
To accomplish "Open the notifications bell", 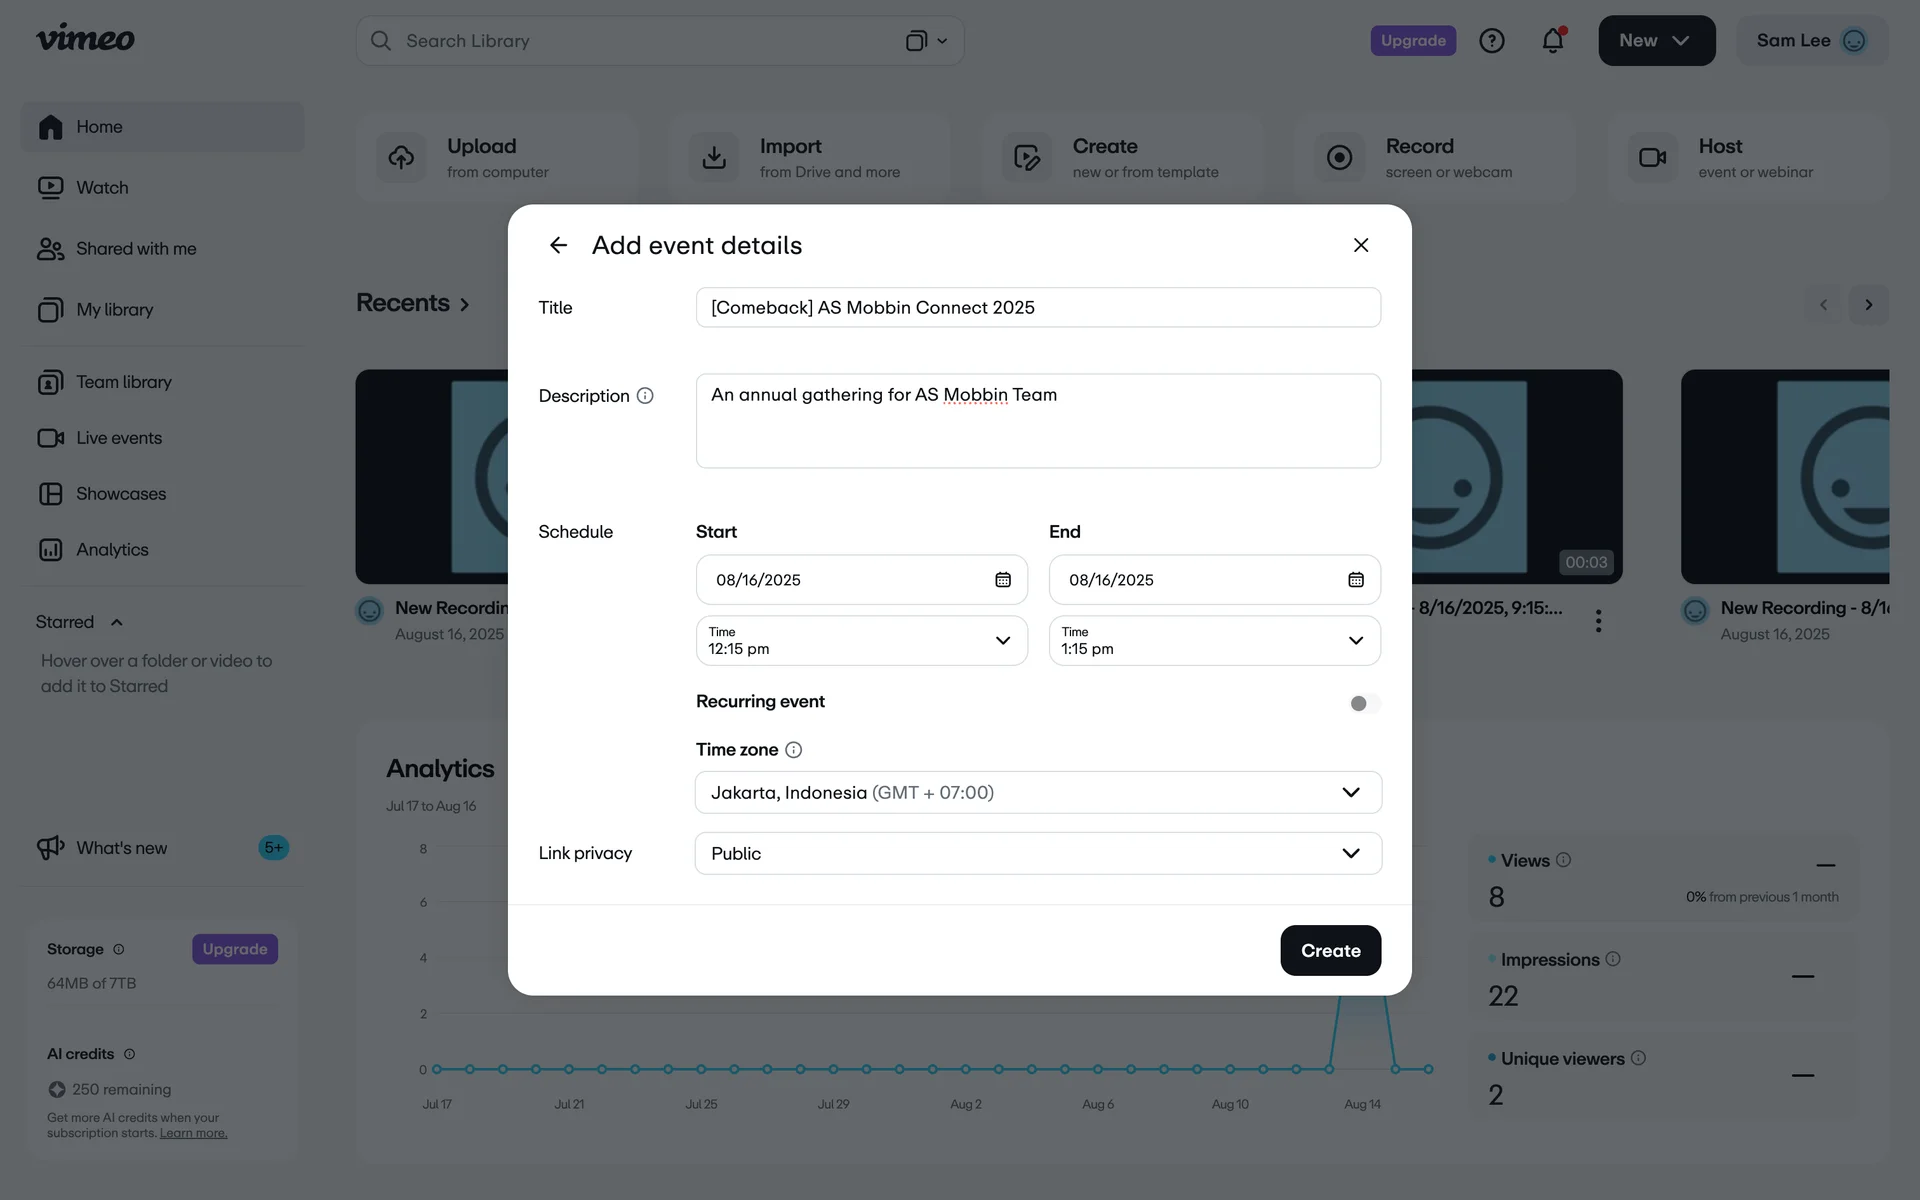I will [x=1552, y=41].
